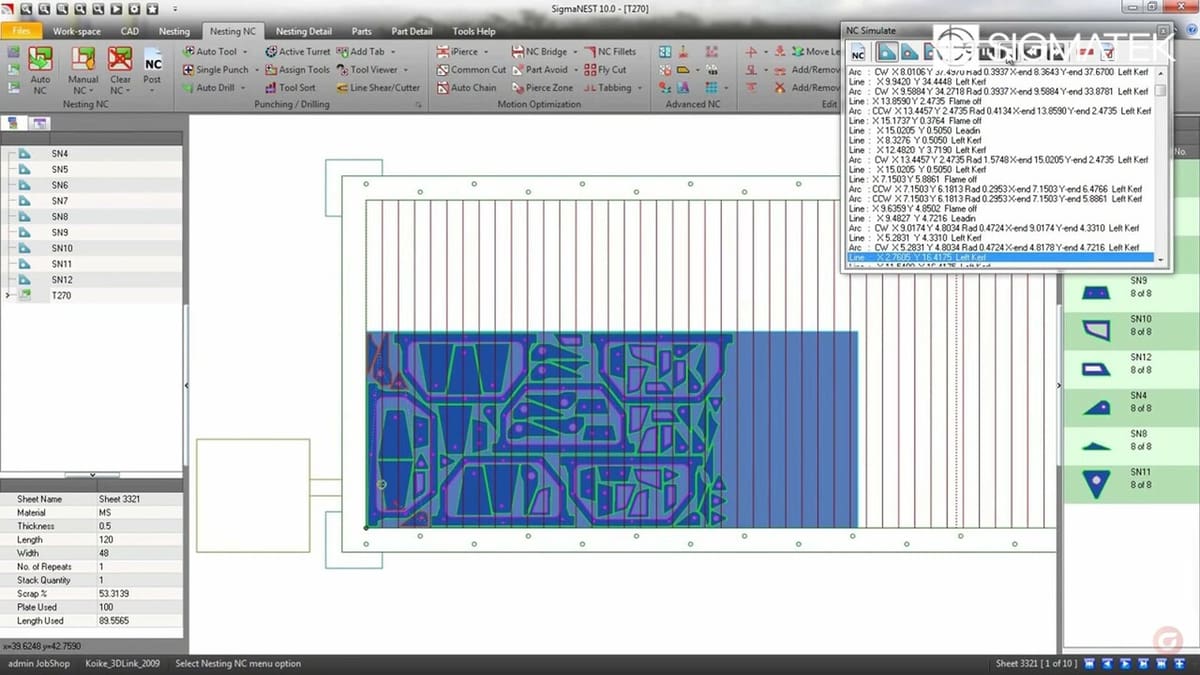
Task: Select SN7 in the parts tree
Action: coord(60,201)
